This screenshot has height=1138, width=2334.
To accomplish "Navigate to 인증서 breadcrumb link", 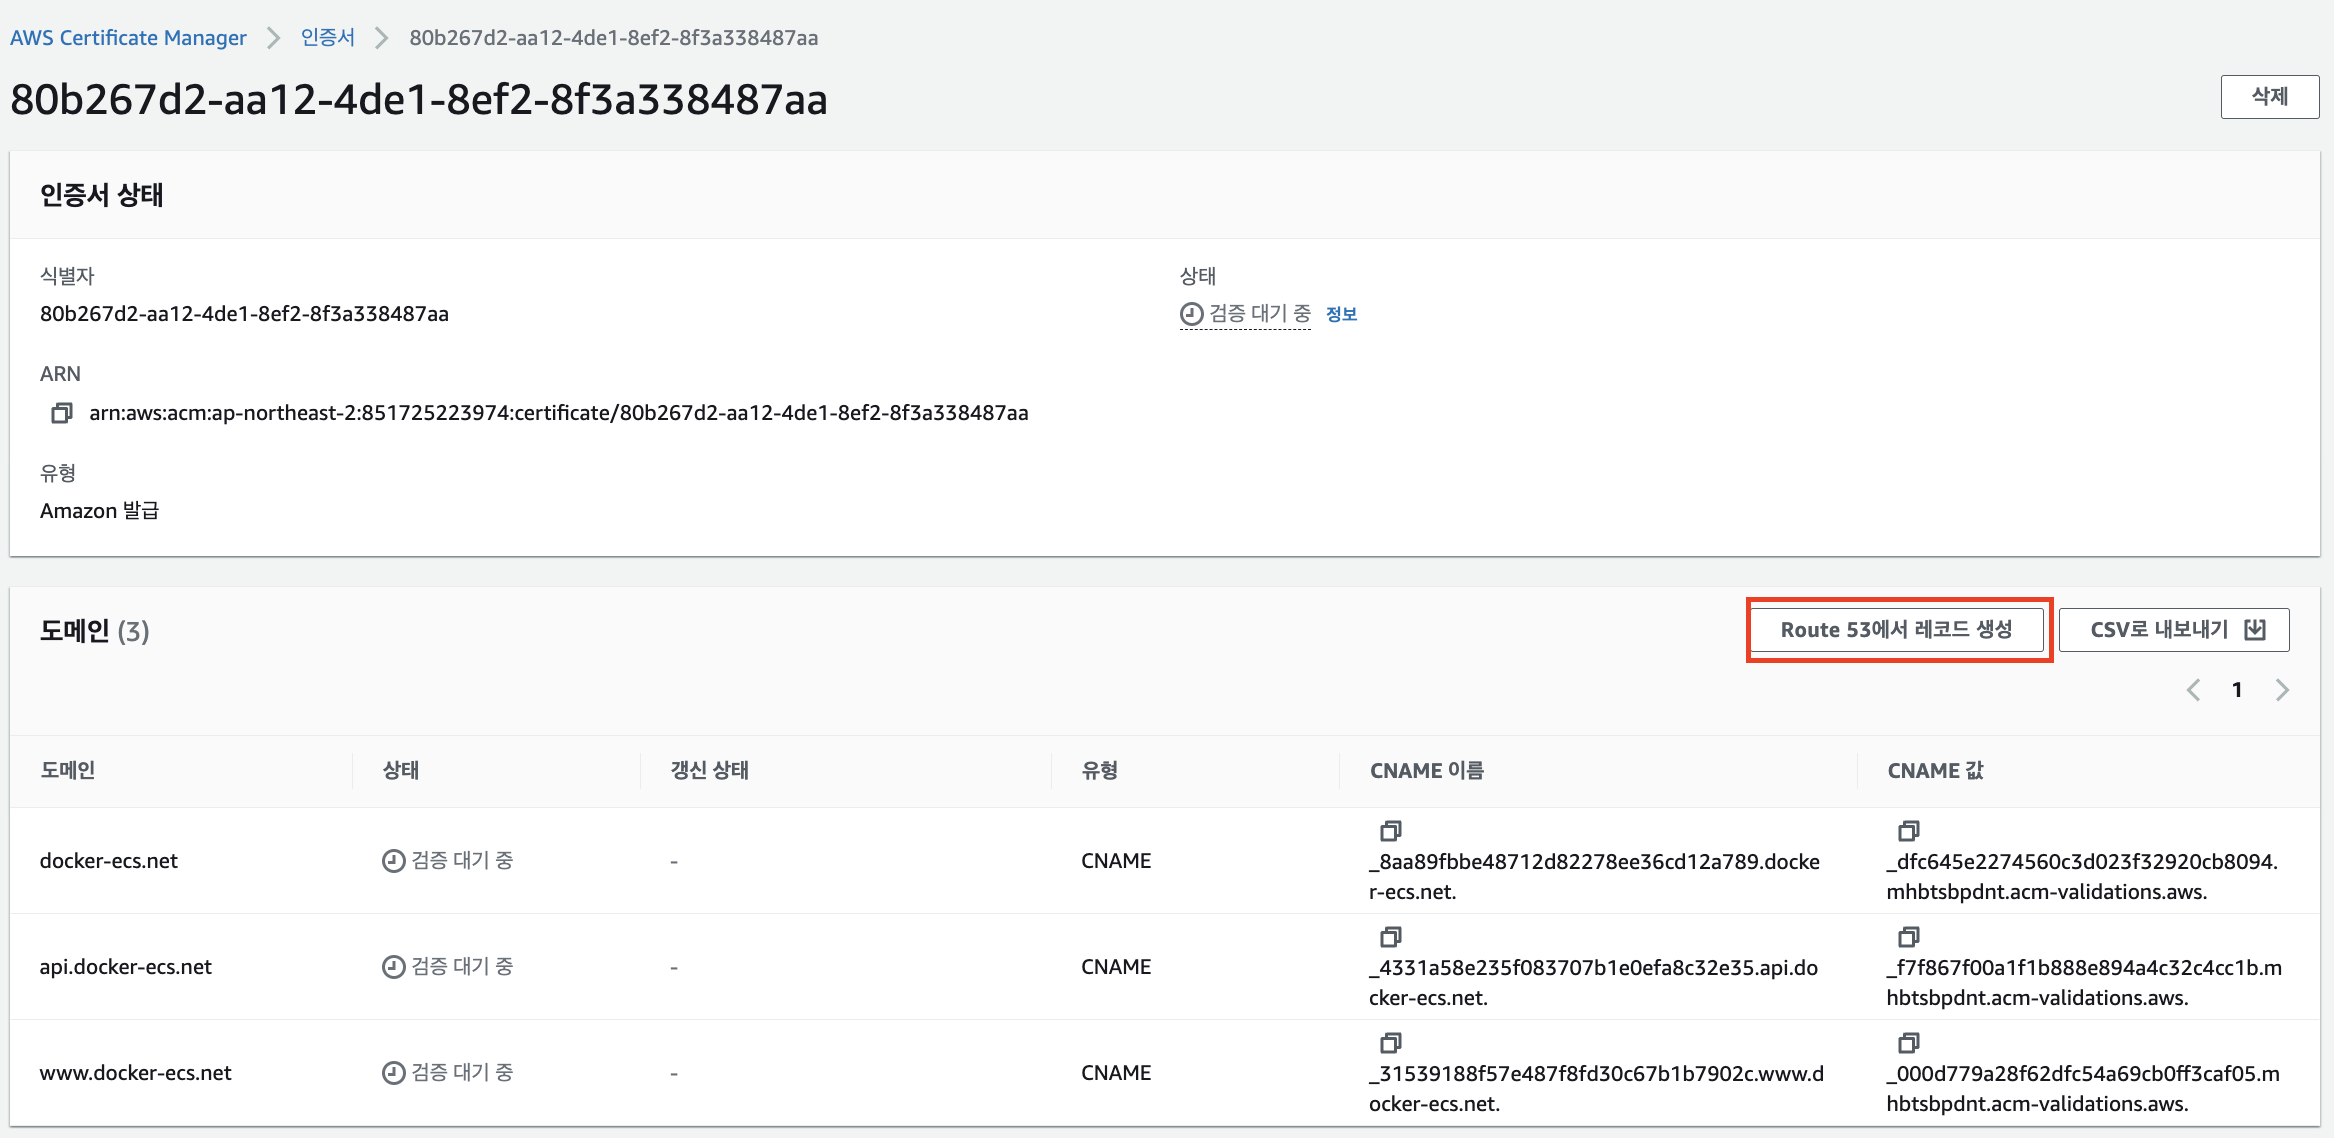I will 328,38.
